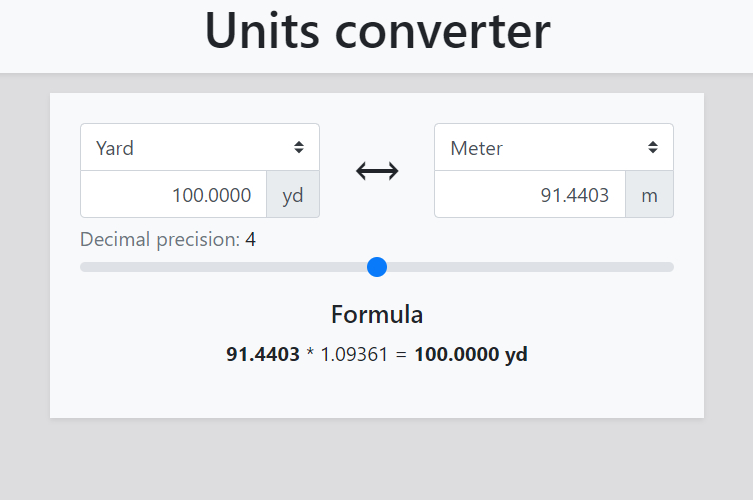This screenshot has width=753, height=500.
Task: Click the "yd" unit suffix box
Action: (x=293, y=195)
